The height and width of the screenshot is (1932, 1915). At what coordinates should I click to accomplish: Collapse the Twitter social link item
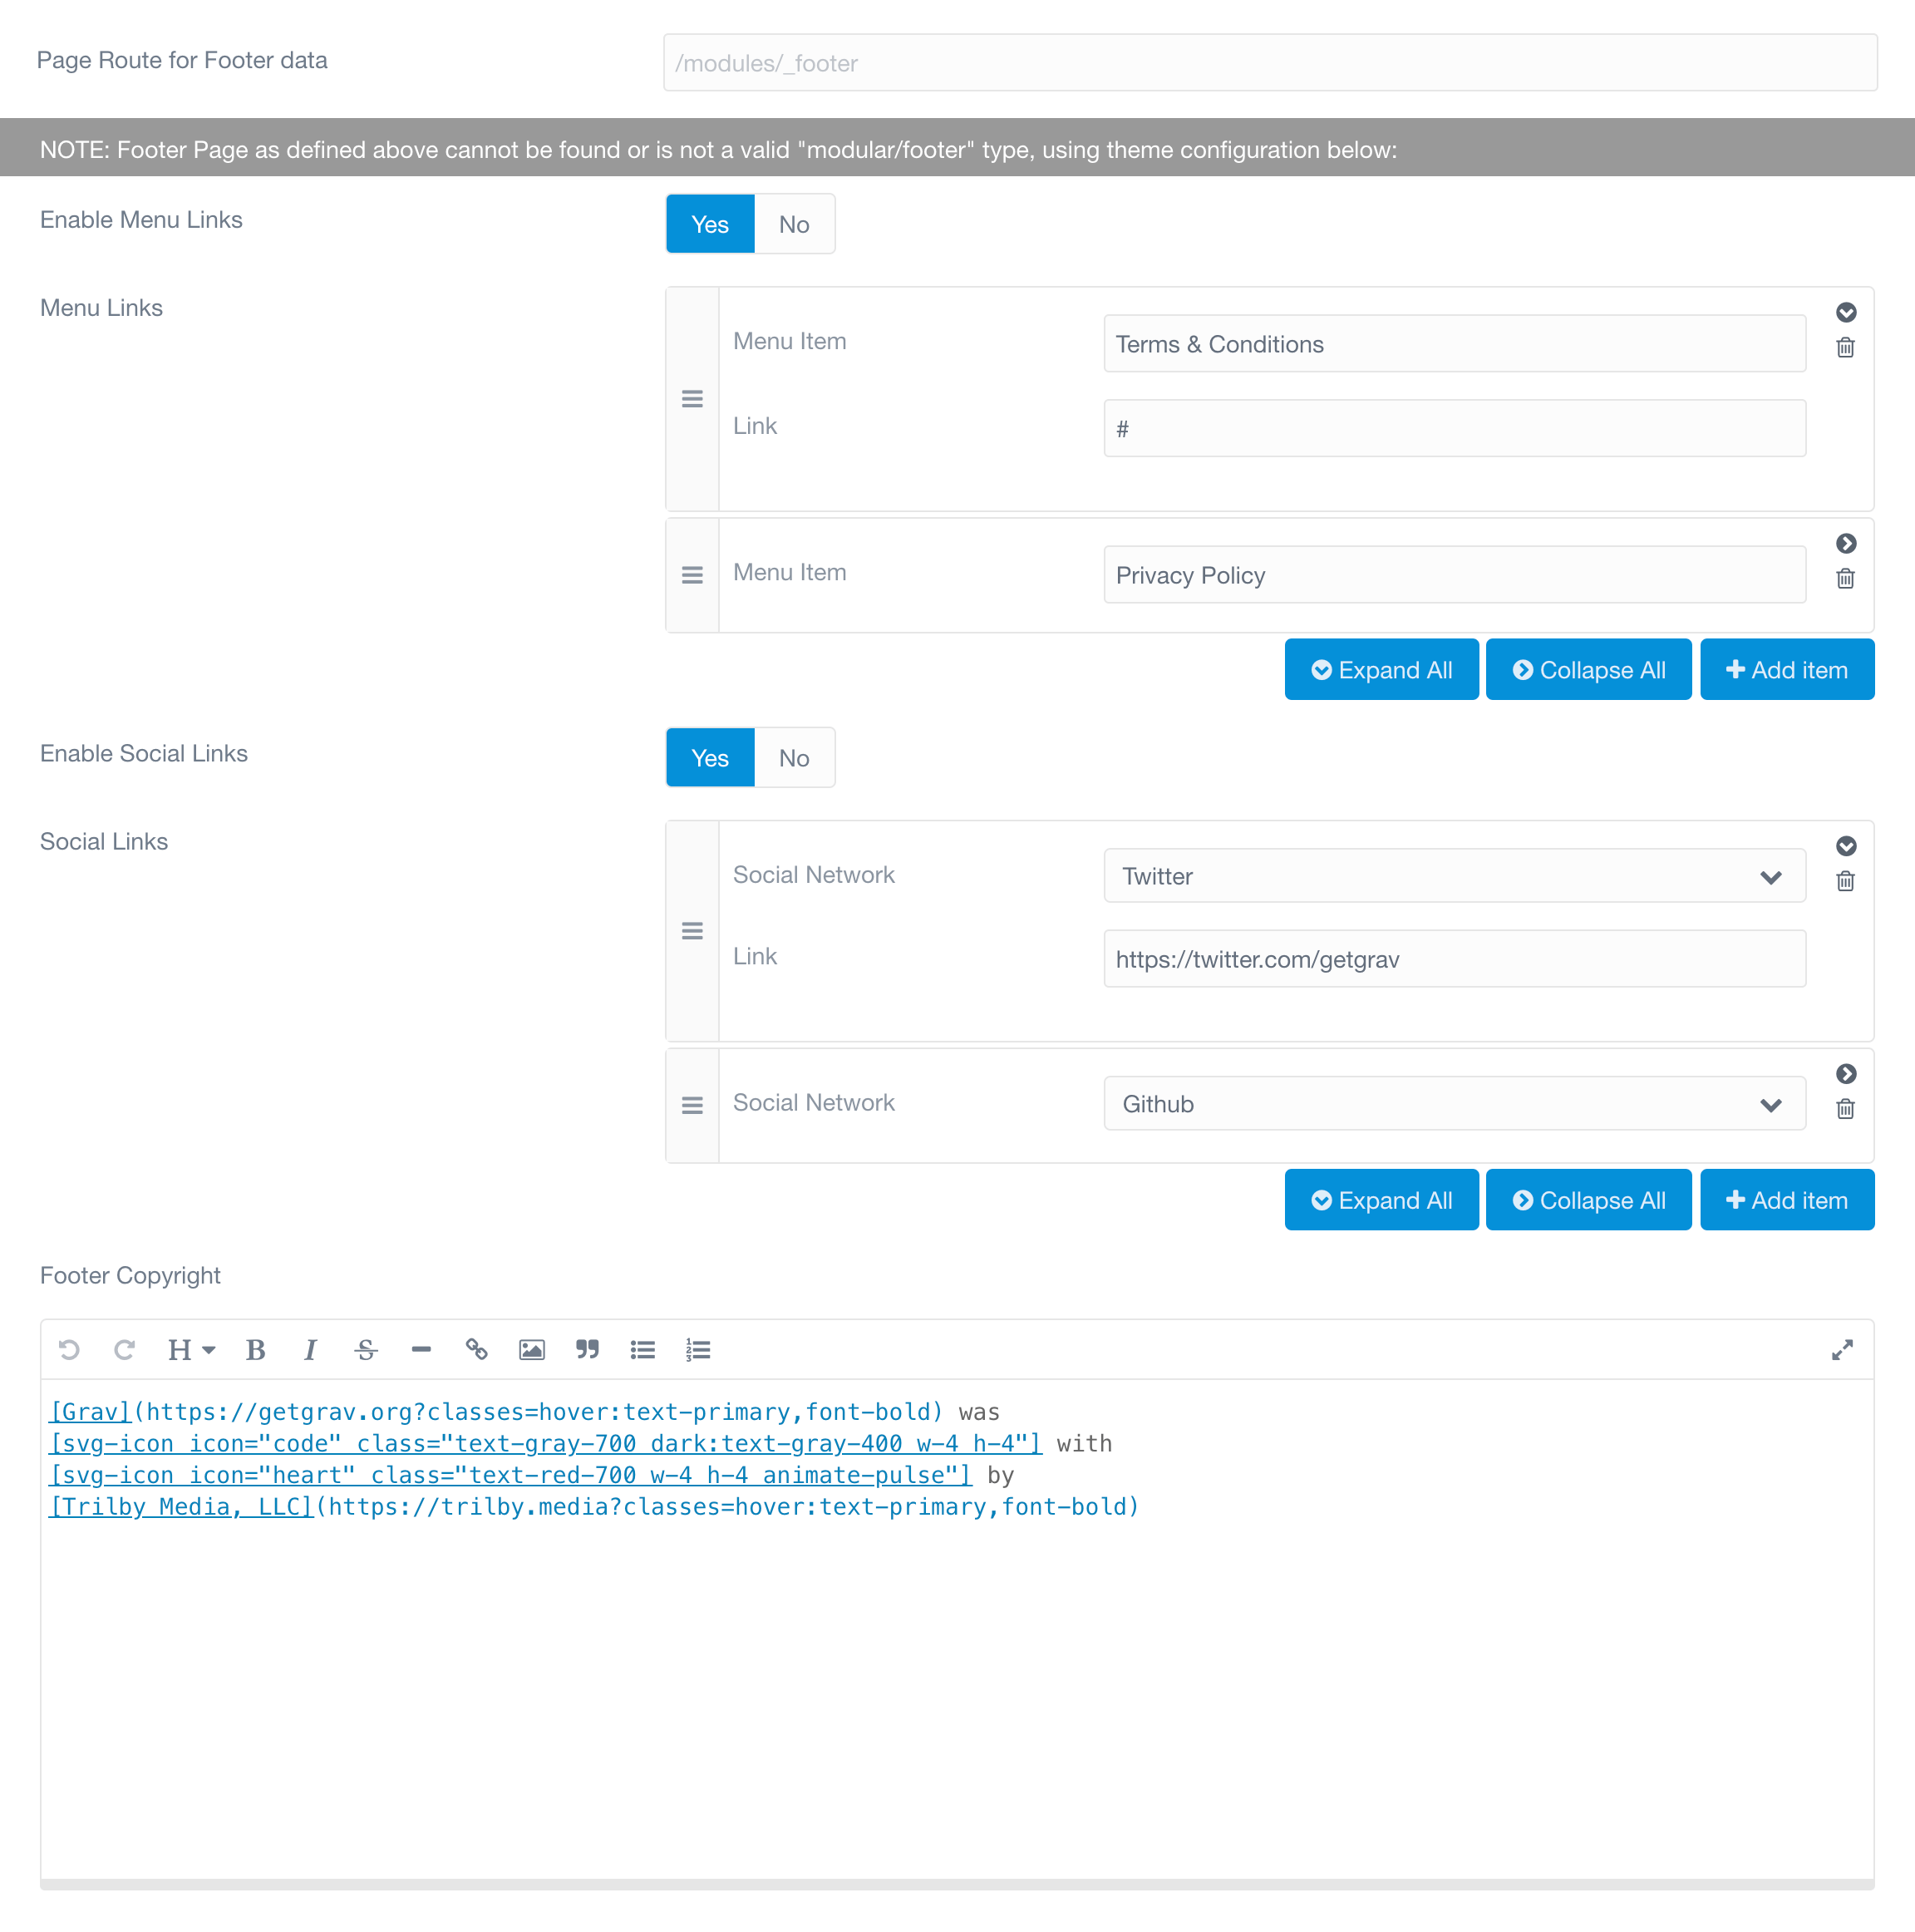pos(1846,846)
